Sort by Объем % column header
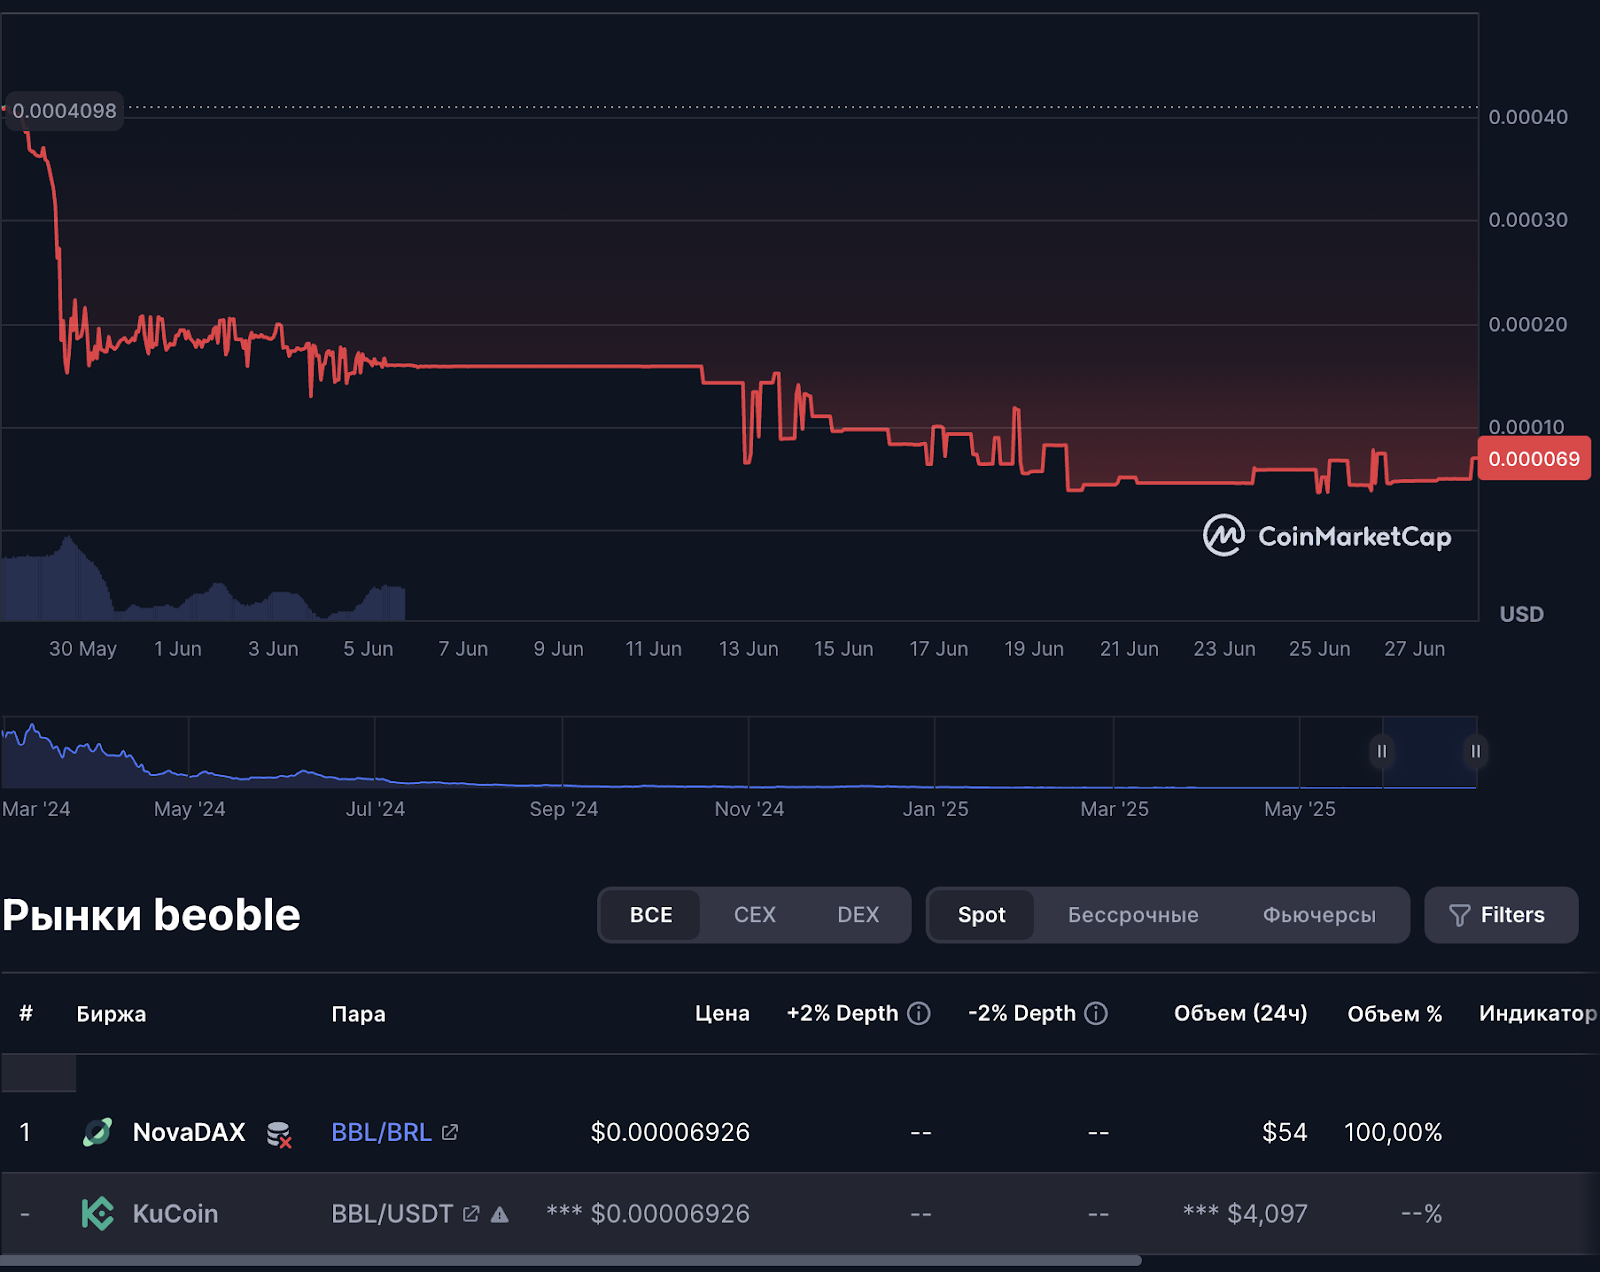The height and width of the screenshot is (1272, 1600). 1394,1013
